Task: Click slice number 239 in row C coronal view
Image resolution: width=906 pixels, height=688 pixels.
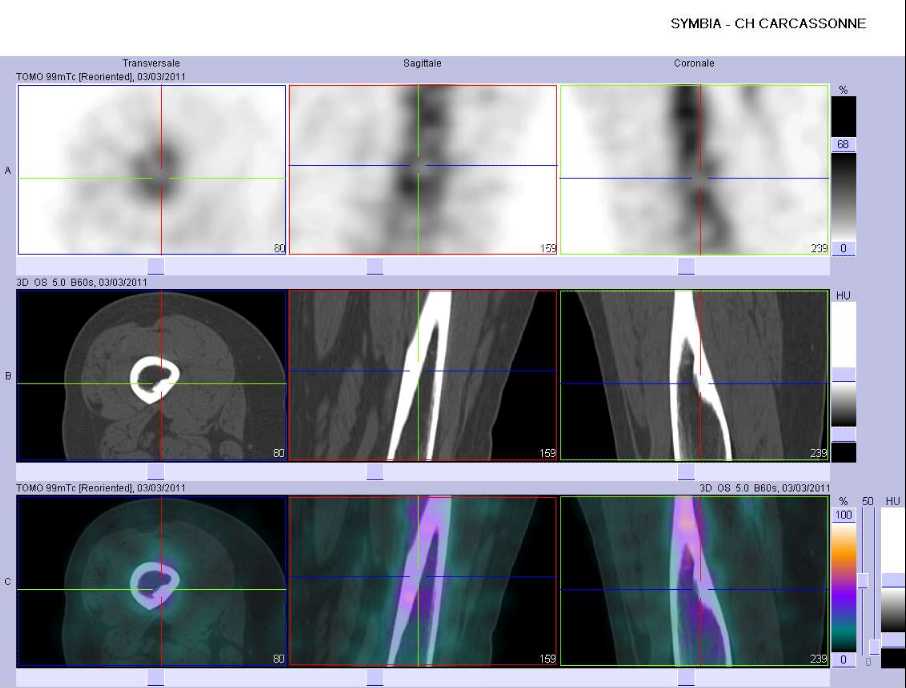Action: click(819, 659)
